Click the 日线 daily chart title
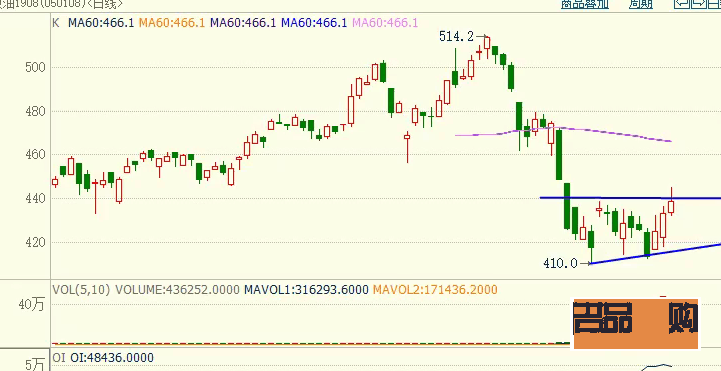This screenshot has width=721, height=371. (x=105, y=4)
